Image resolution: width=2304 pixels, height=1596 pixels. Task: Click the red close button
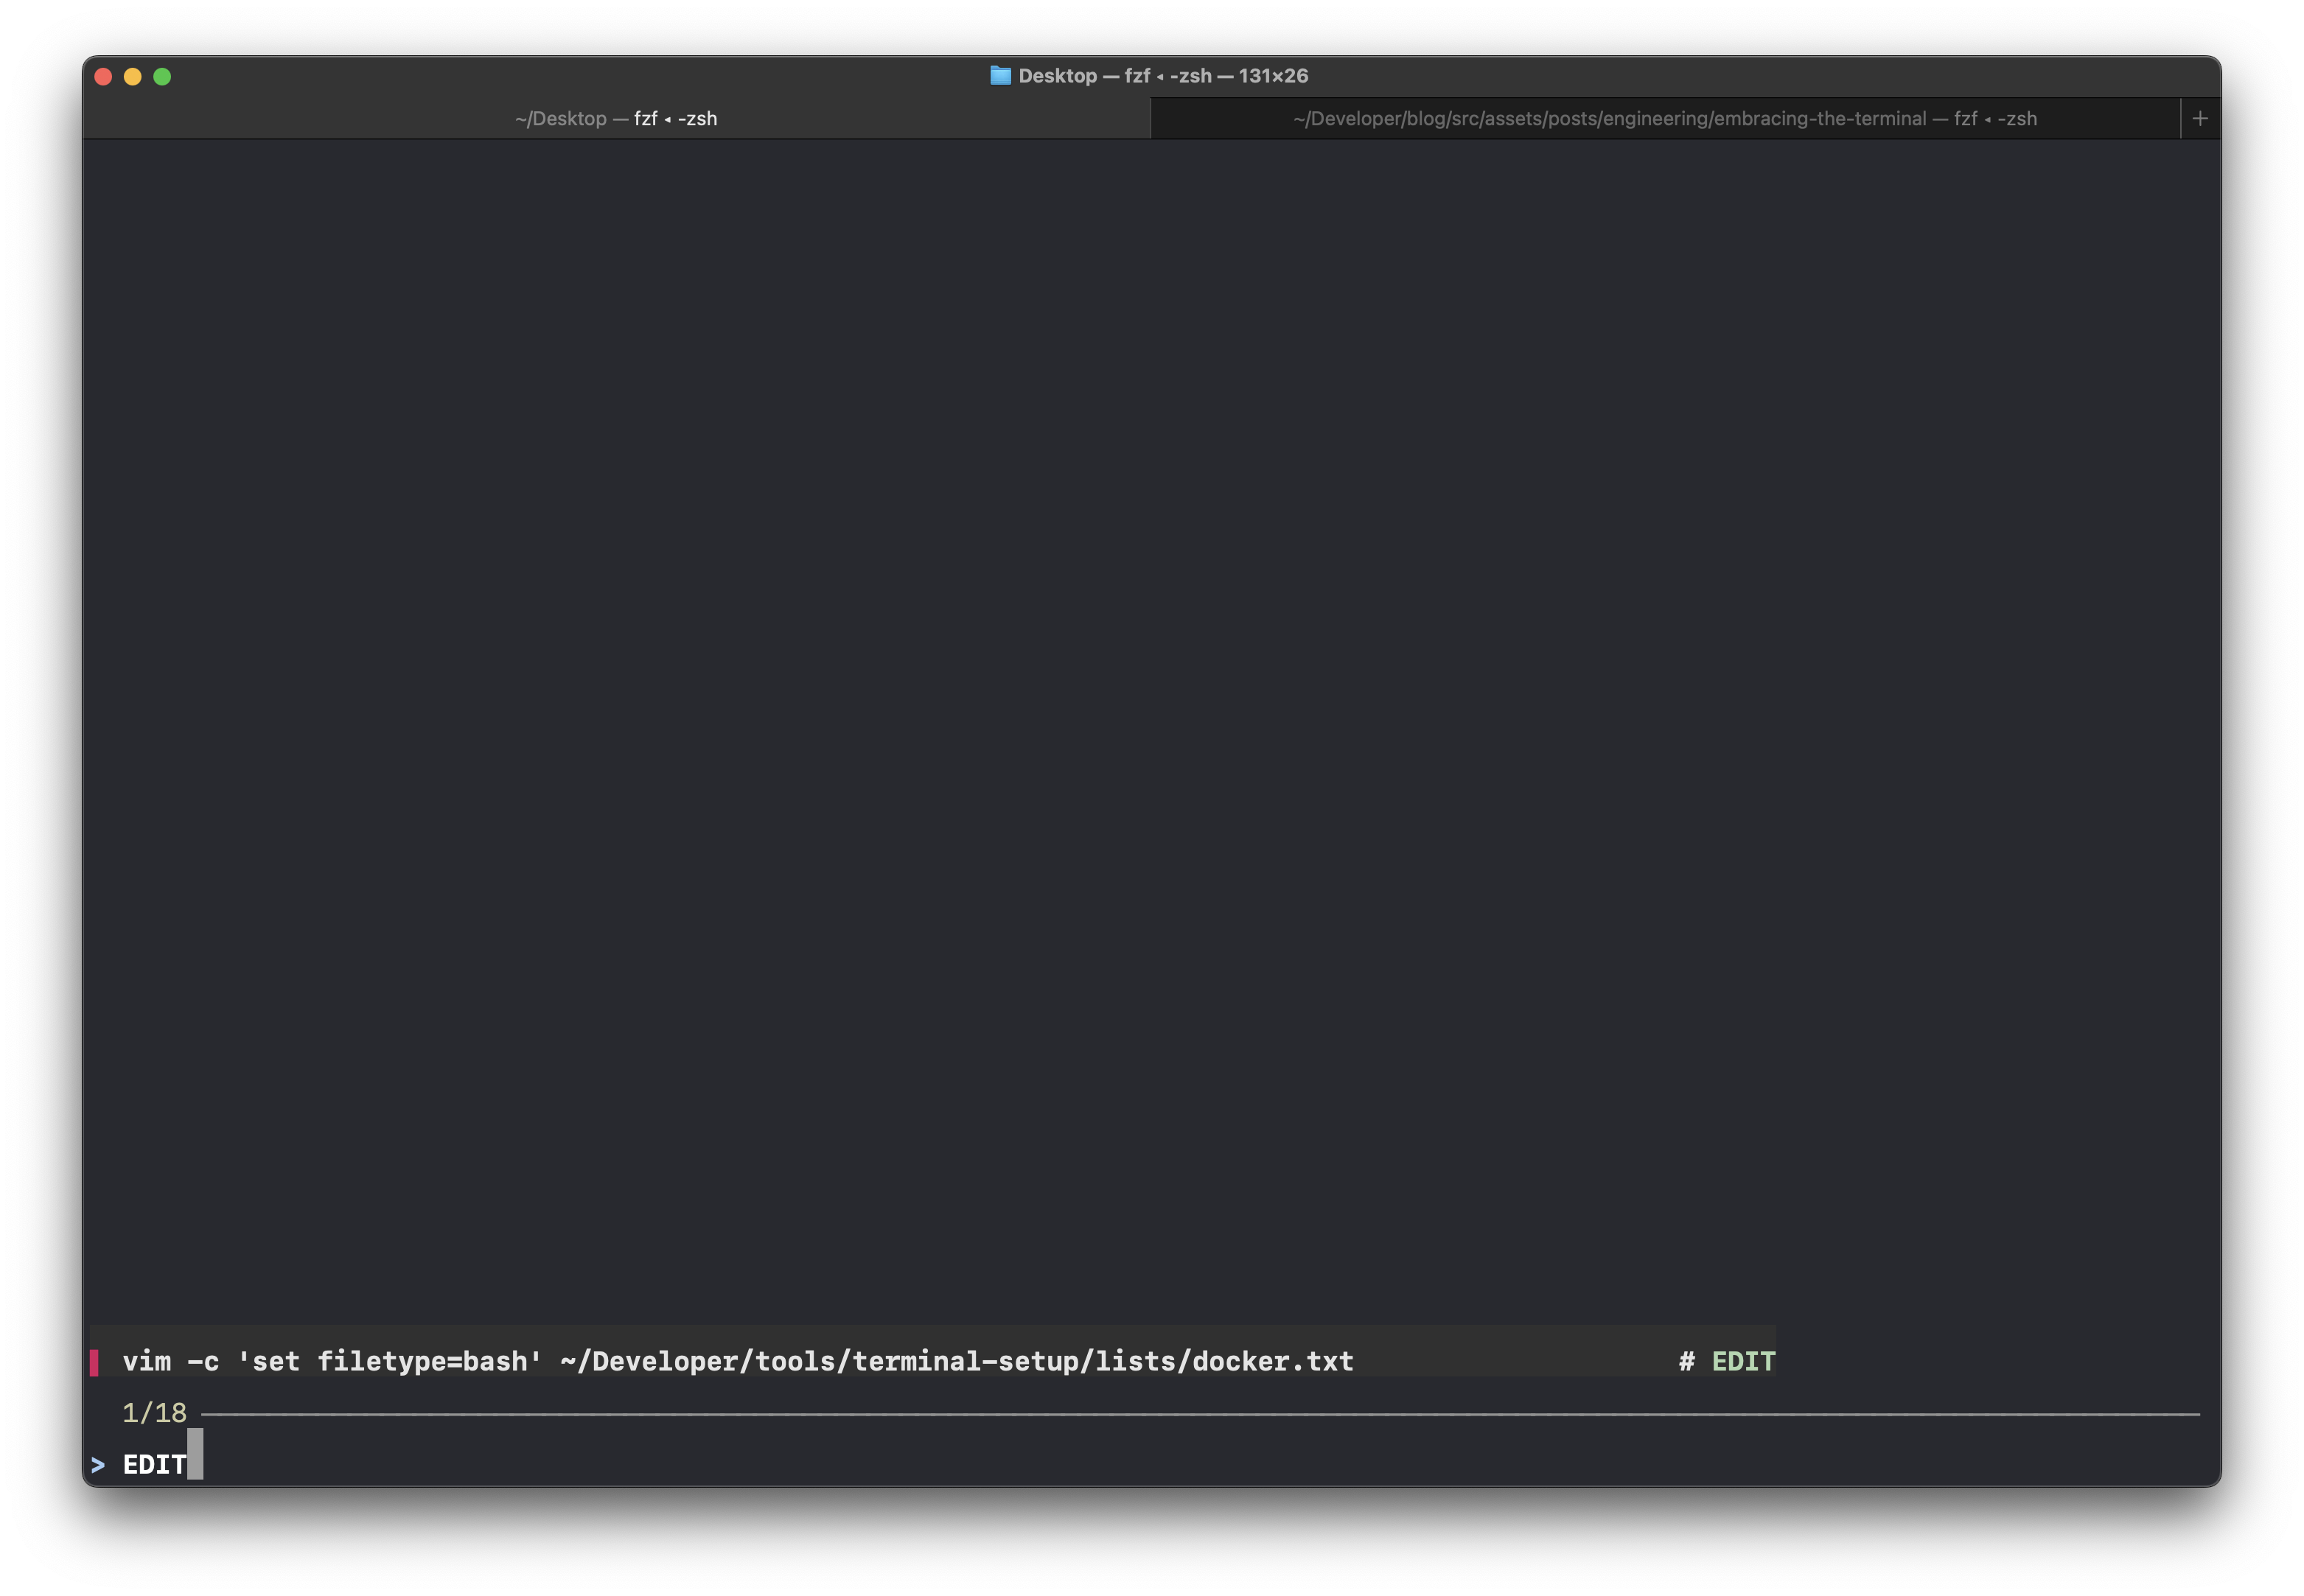pos(103,75)
